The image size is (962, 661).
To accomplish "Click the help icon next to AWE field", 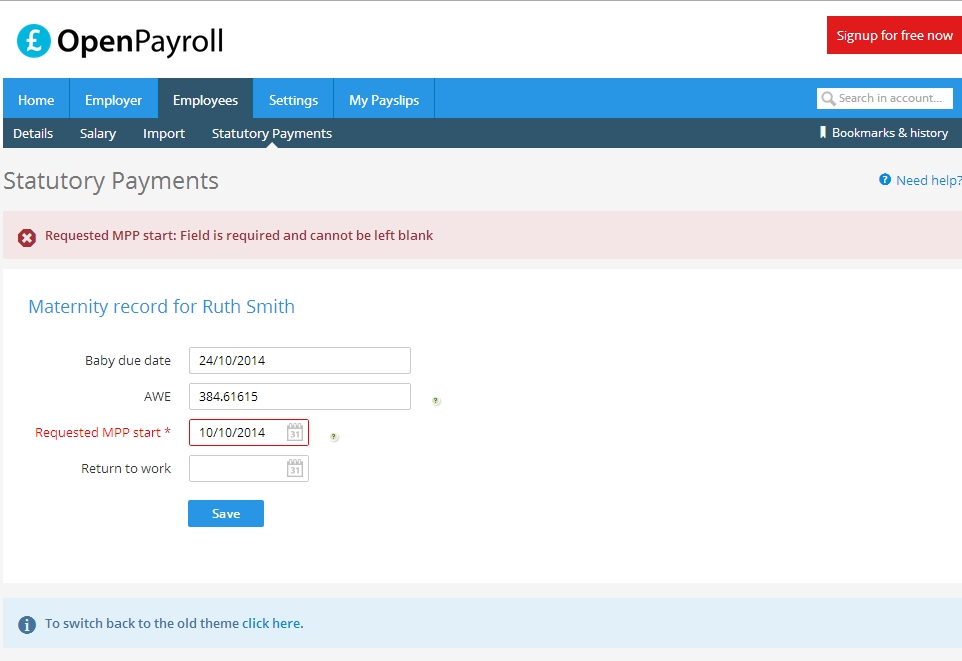I will click(435, 400).
